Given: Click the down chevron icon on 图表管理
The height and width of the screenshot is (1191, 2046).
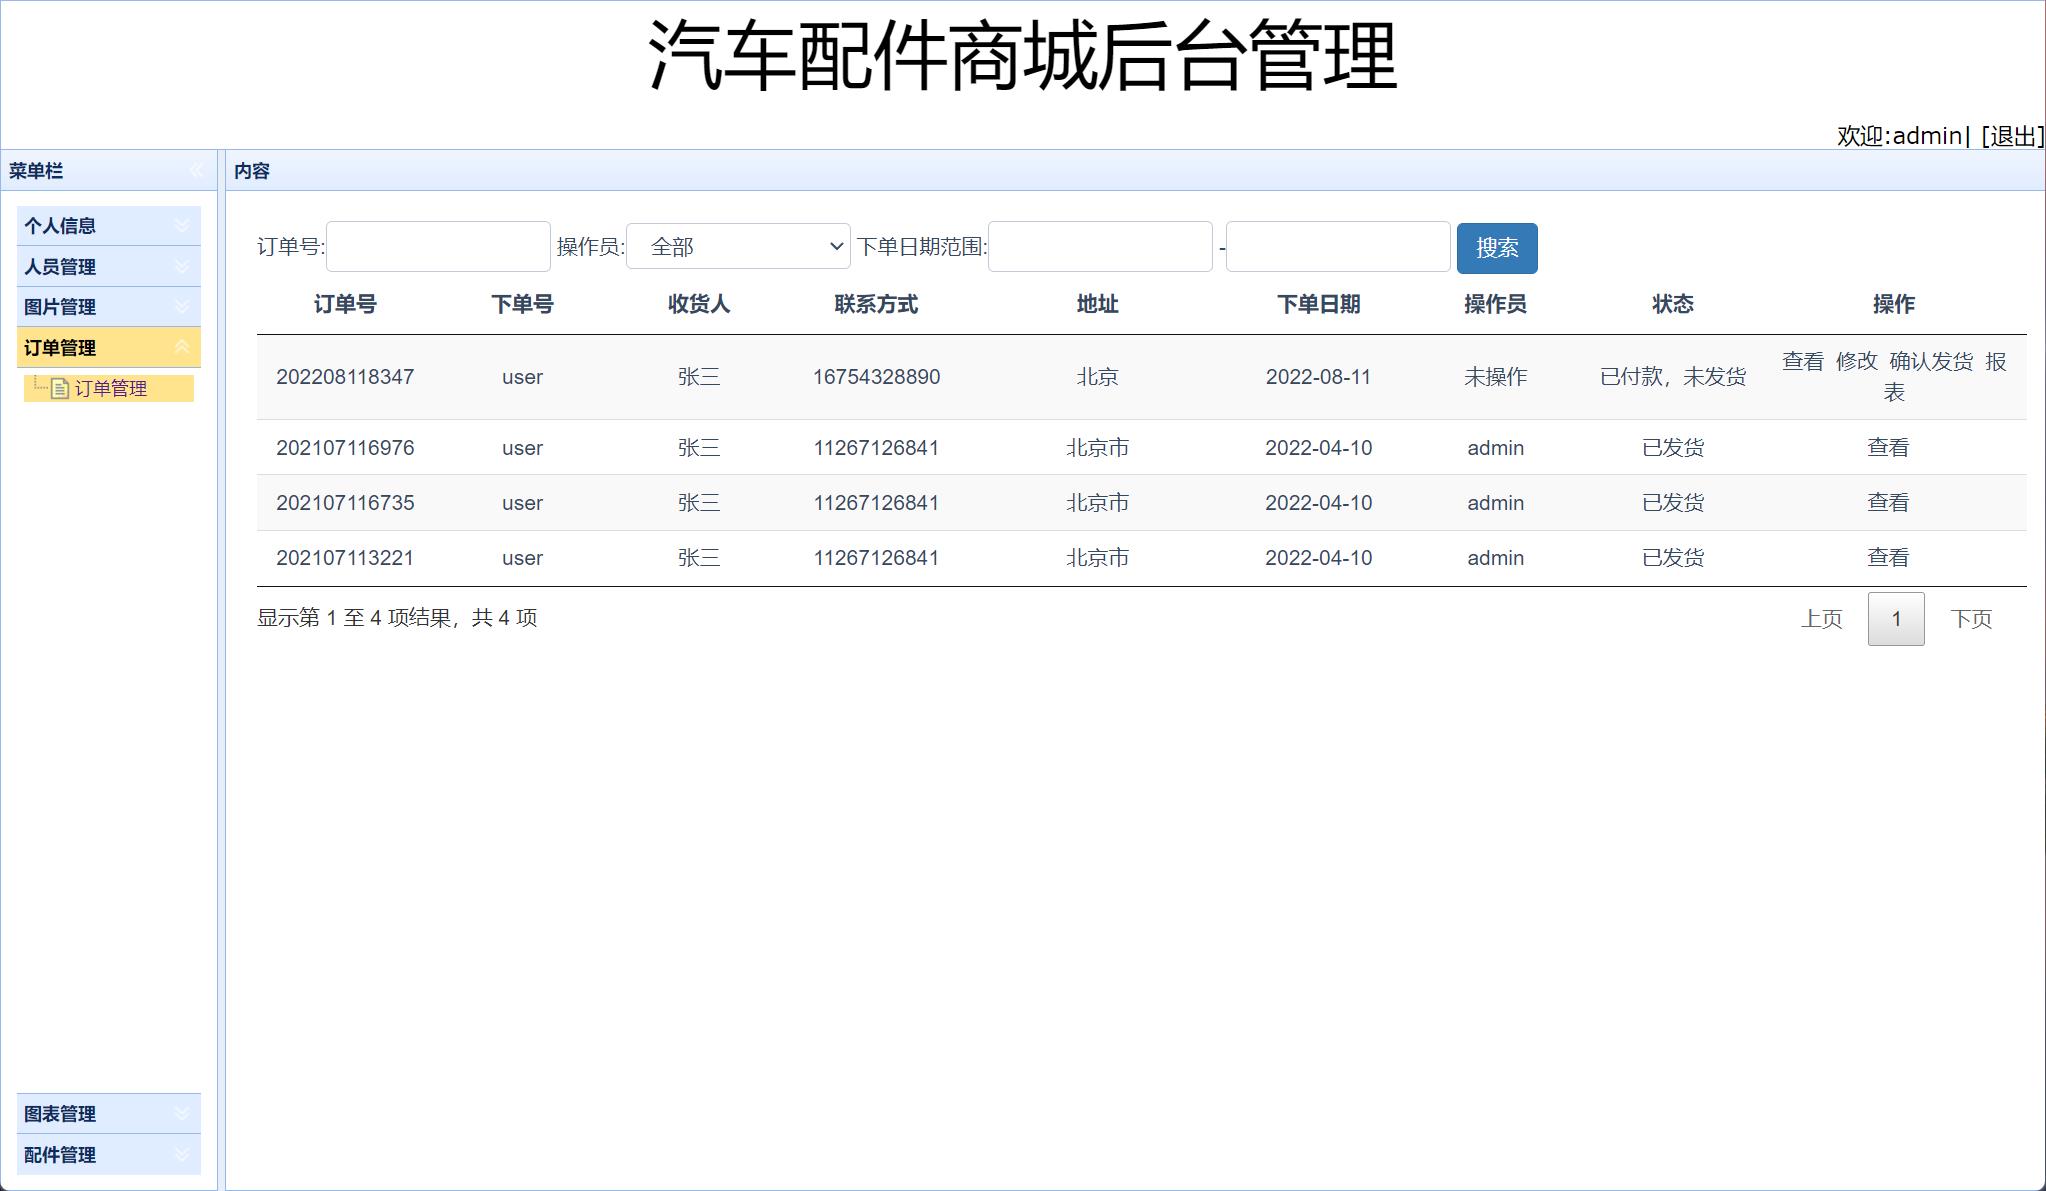Looking at the screenshot, I should click(182, 1113).
